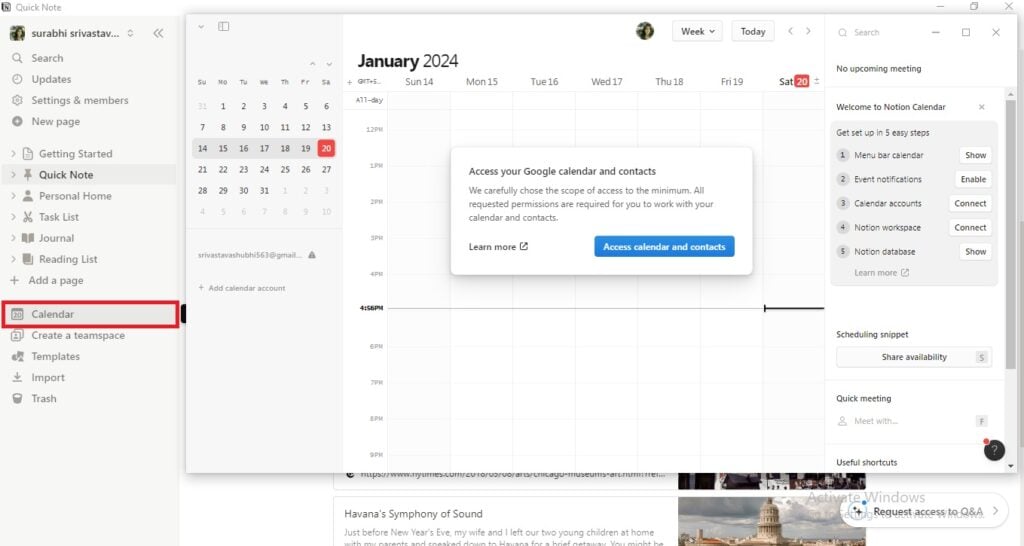Select January 20 in the mini calendar
Image resolution: width=1024 pixels, height=546 pixels.
326,148
